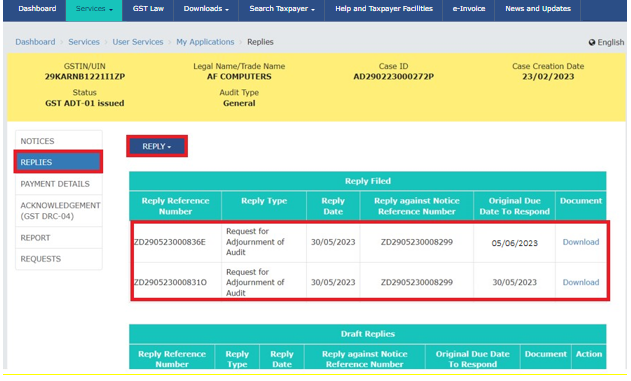Open News and Updates menu

click(538, 8)
